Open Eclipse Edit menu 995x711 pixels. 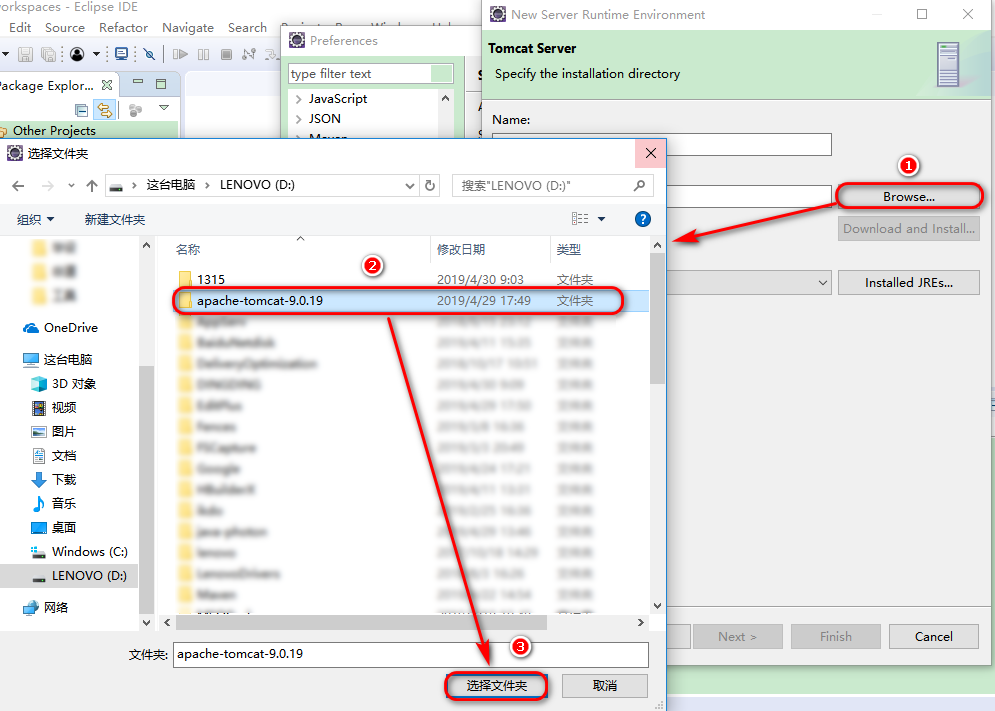(x=20, y=27)
